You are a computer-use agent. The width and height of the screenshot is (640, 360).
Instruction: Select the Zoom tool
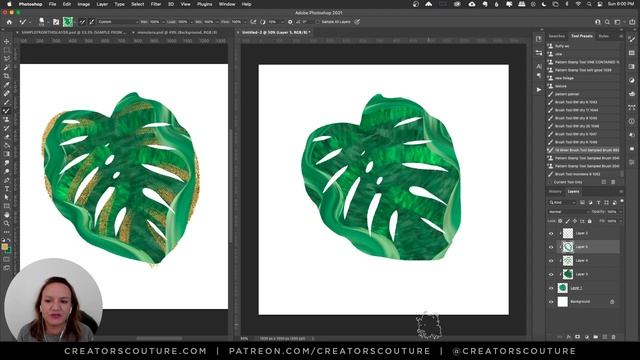click(x=7, y=223)
